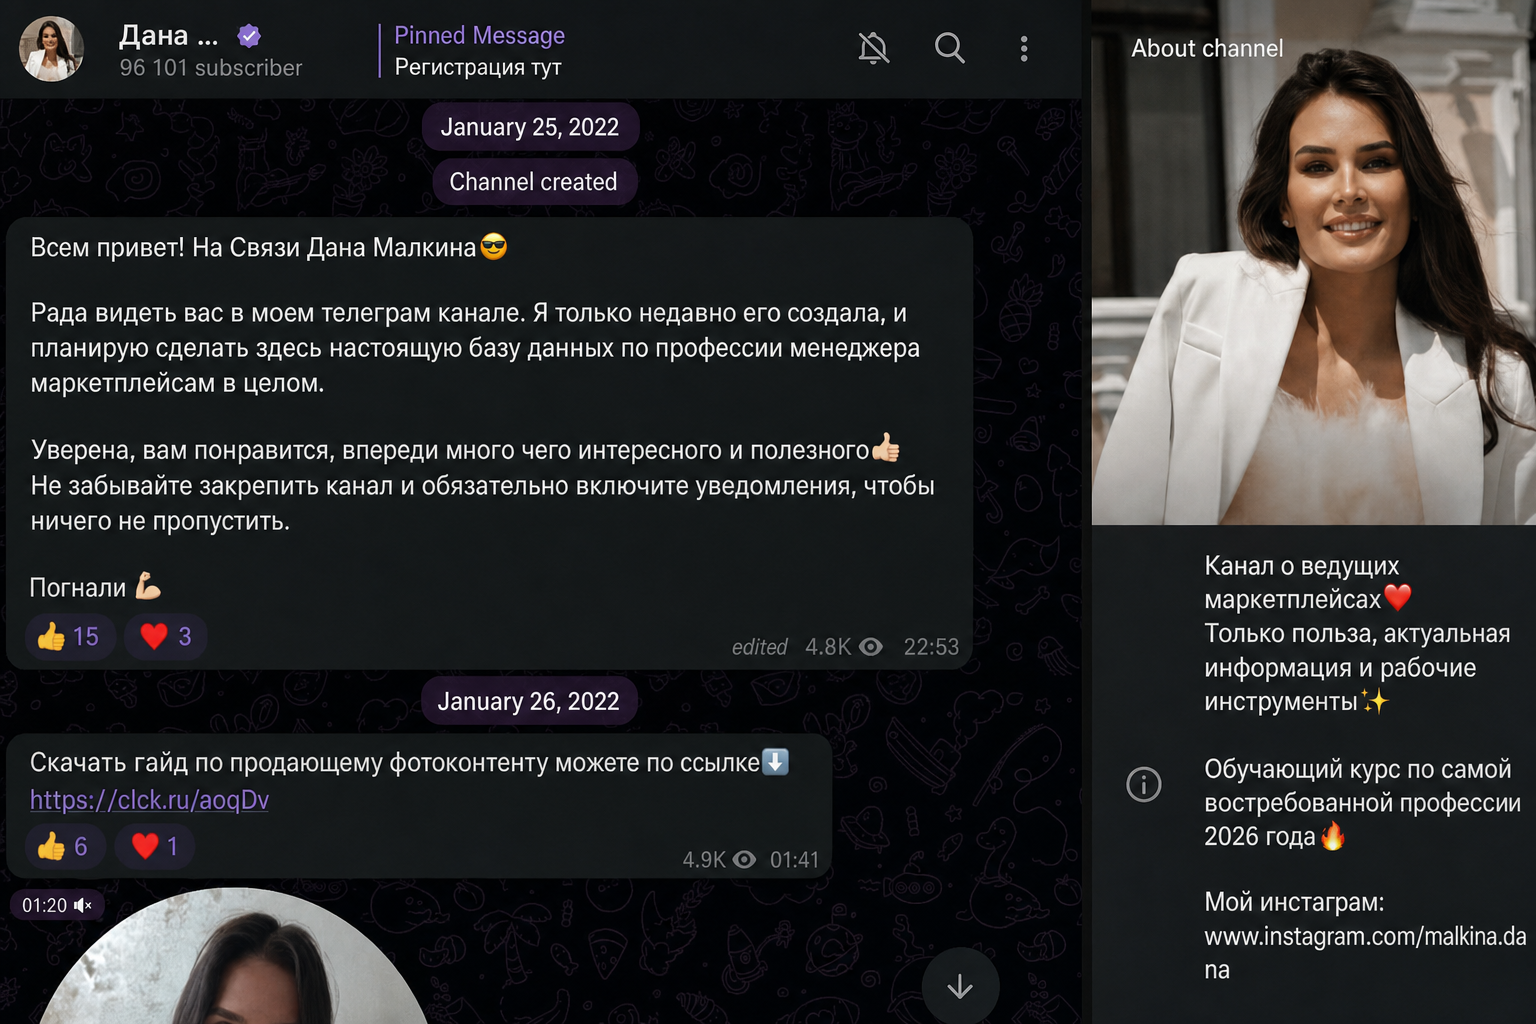Click the "Мой инстаграм:" label

1294,902
